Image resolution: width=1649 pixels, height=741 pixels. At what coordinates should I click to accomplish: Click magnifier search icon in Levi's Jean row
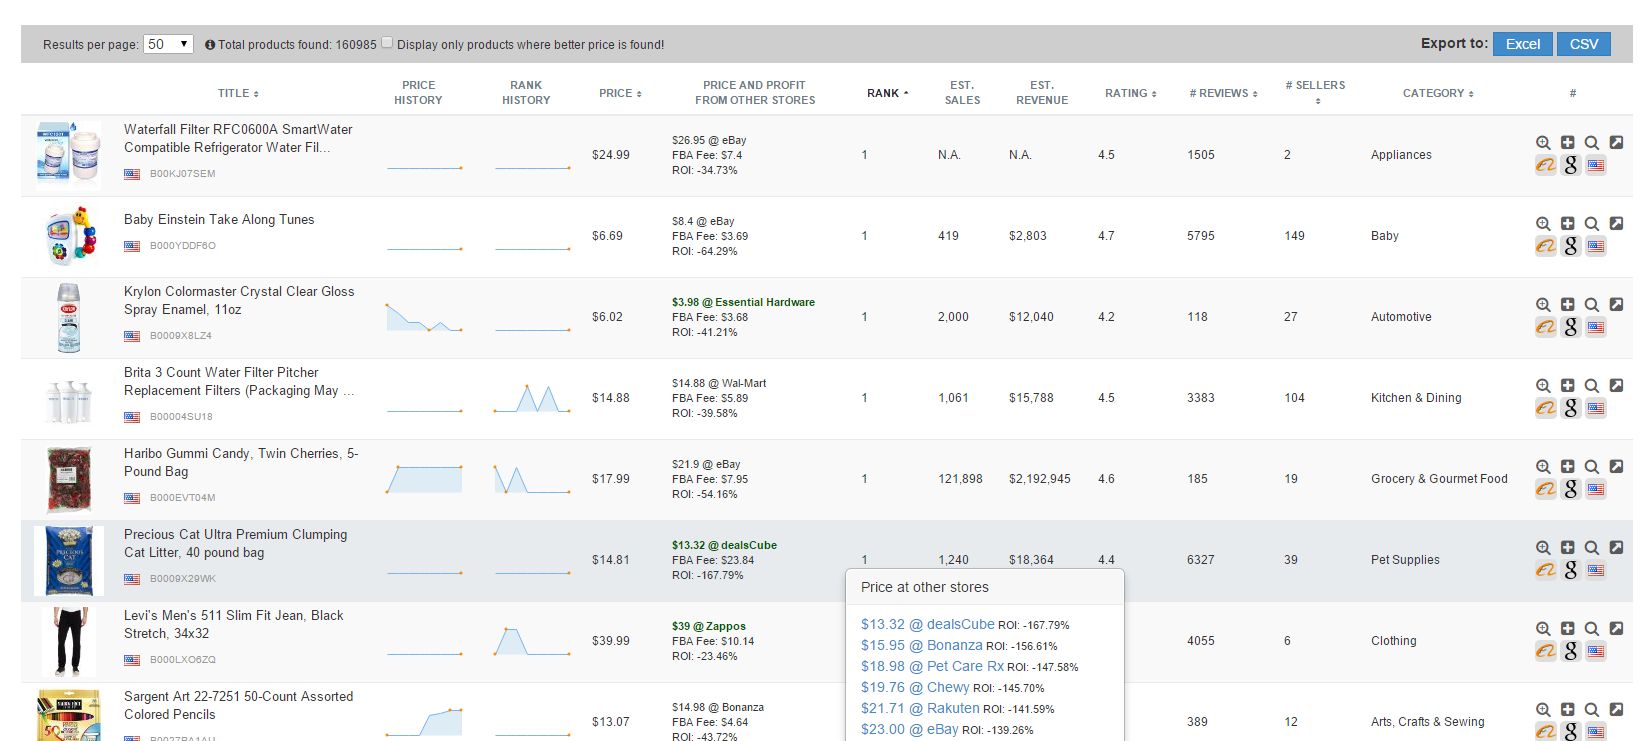[1591, 629]
